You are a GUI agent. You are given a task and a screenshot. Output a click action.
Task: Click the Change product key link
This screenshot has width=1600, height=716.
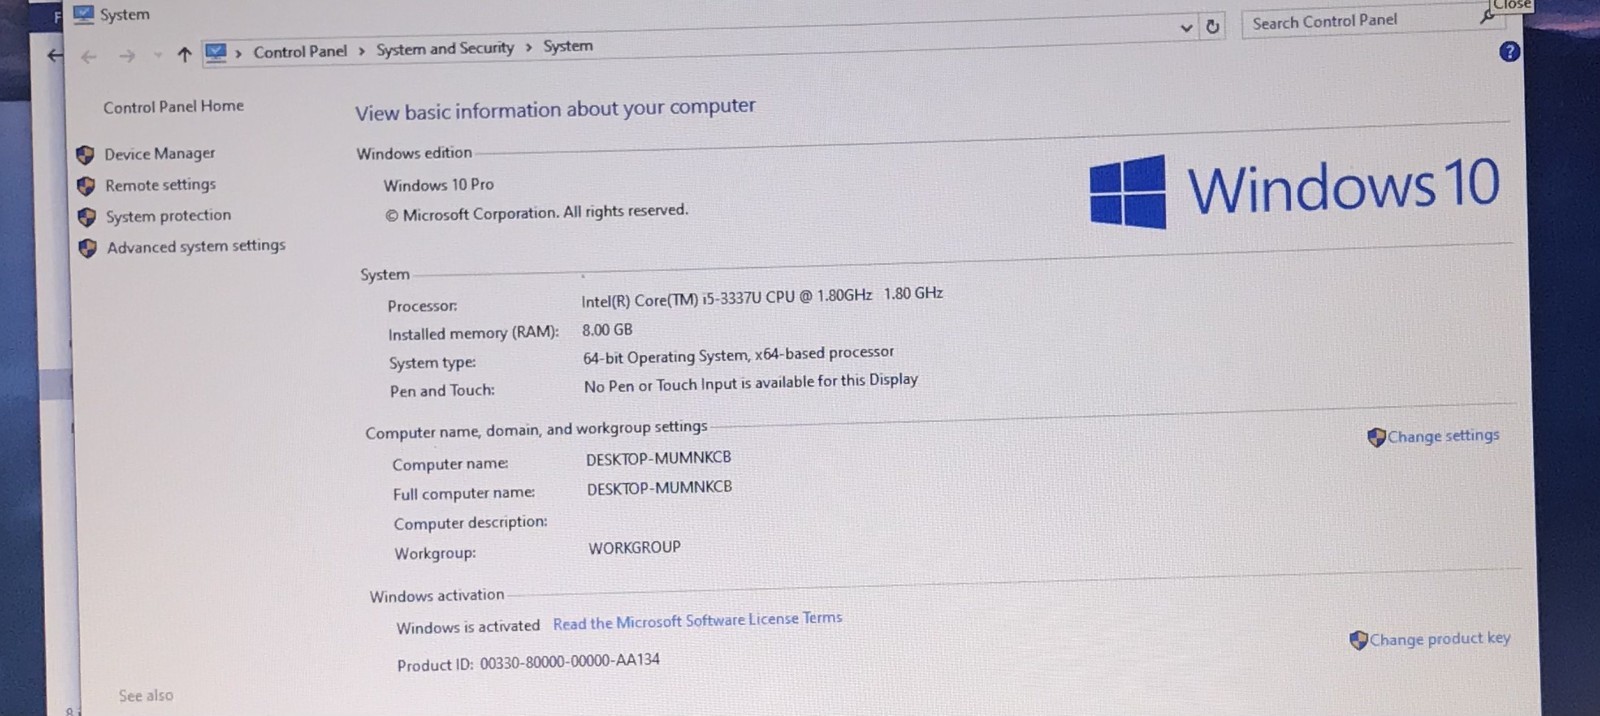1440,638
